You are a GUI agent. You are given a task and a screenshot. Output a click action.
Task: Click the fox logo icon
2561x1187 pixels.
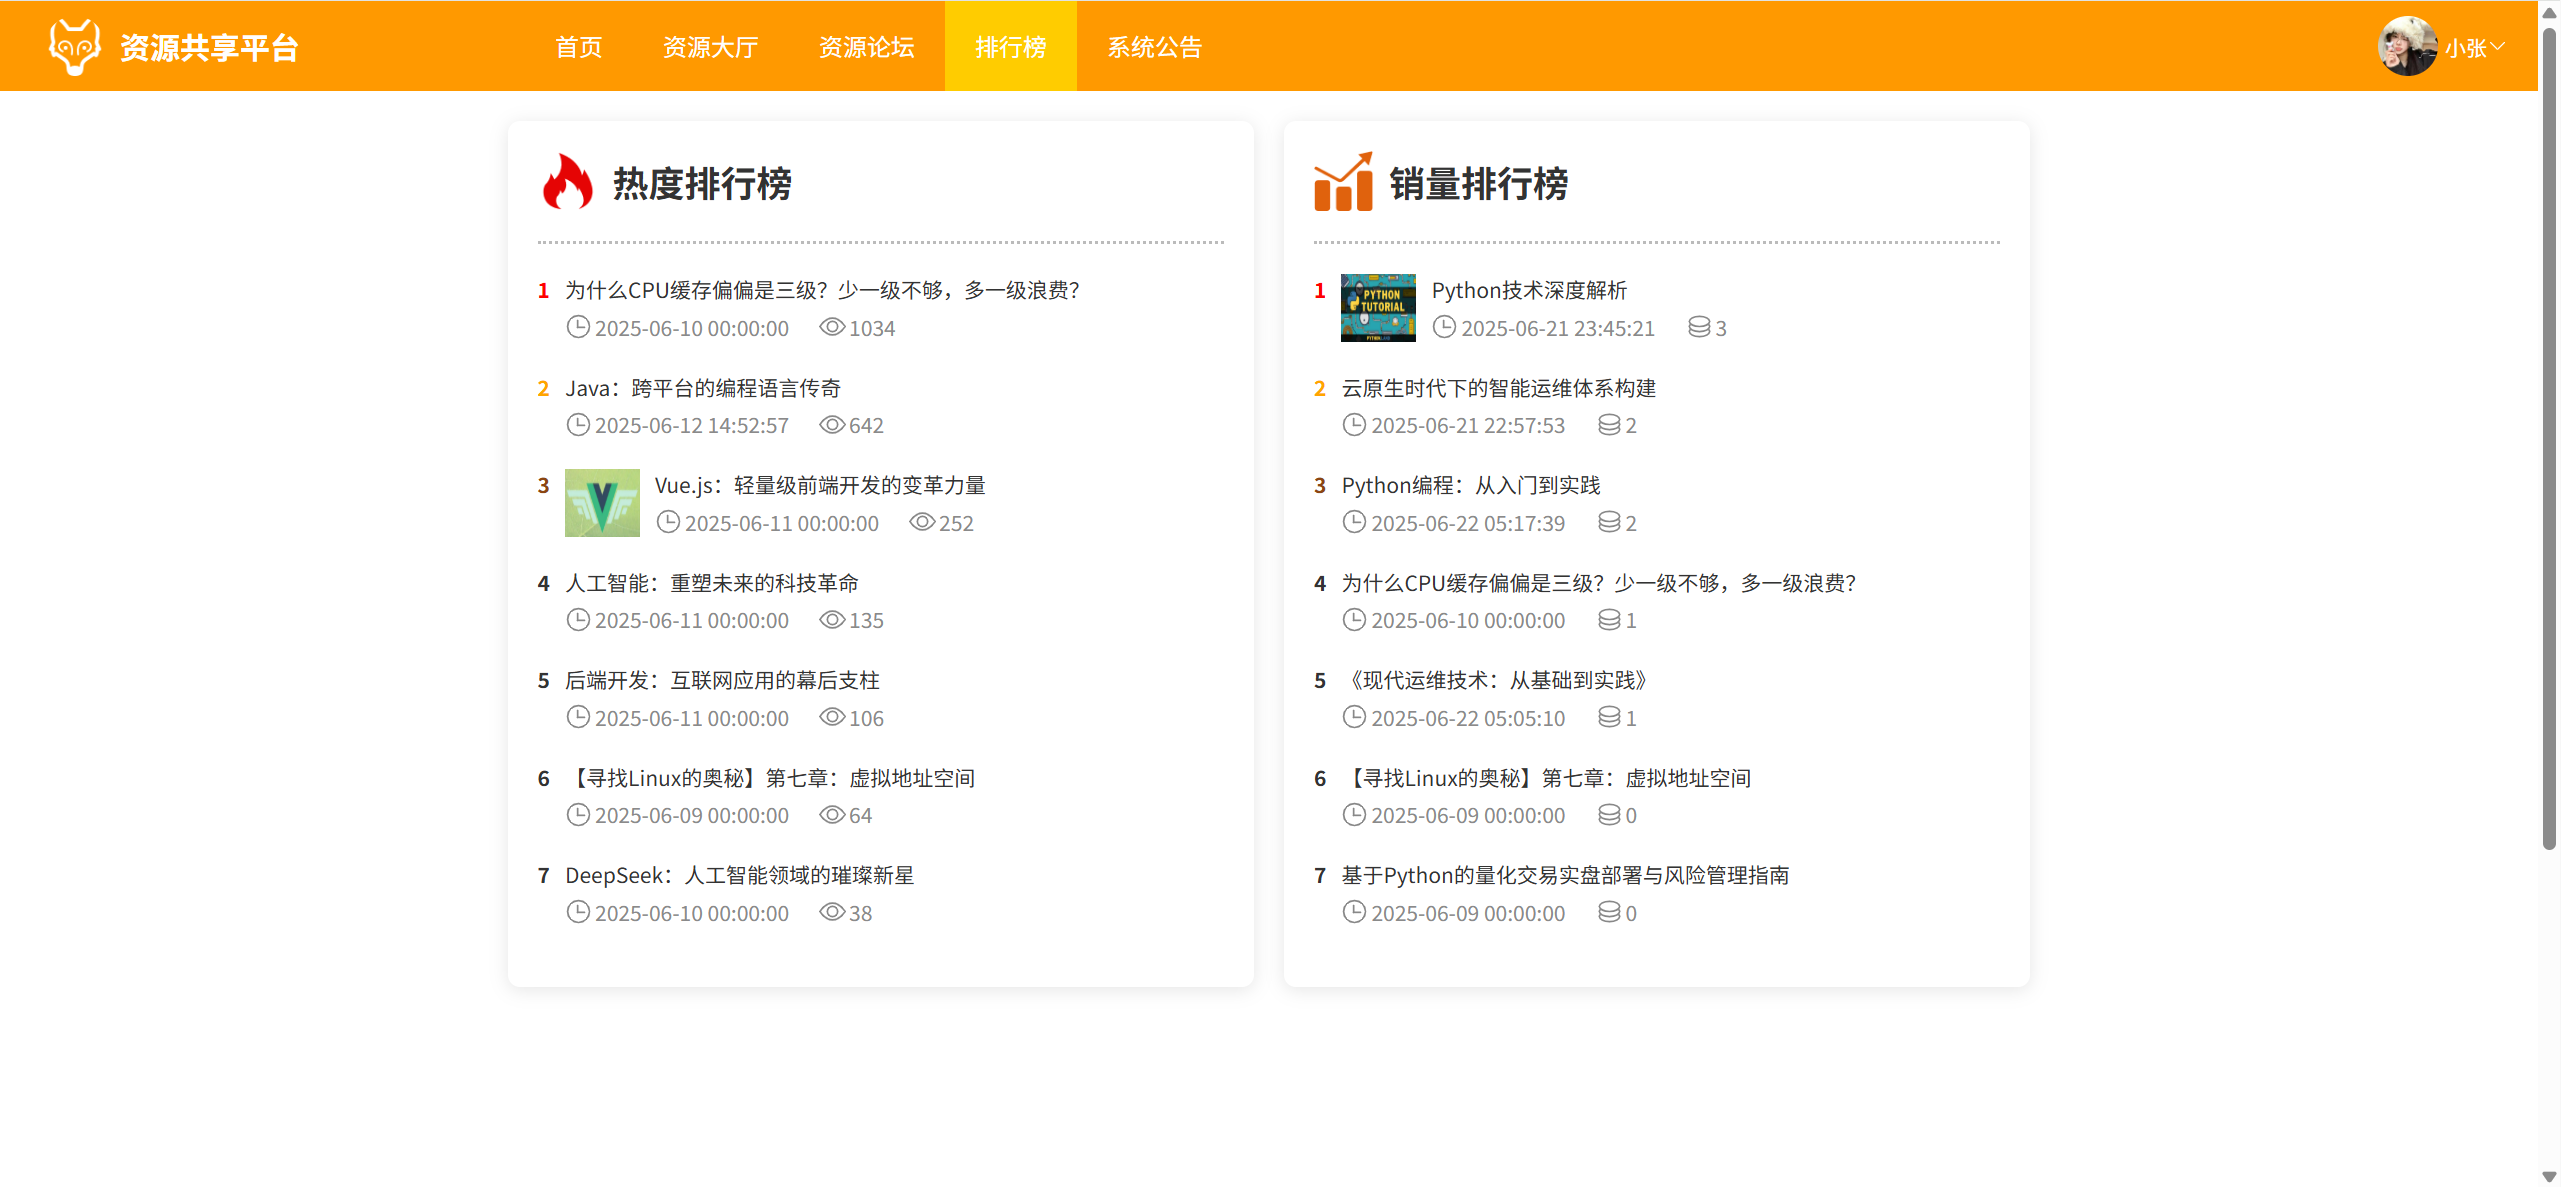coord(74,46)
